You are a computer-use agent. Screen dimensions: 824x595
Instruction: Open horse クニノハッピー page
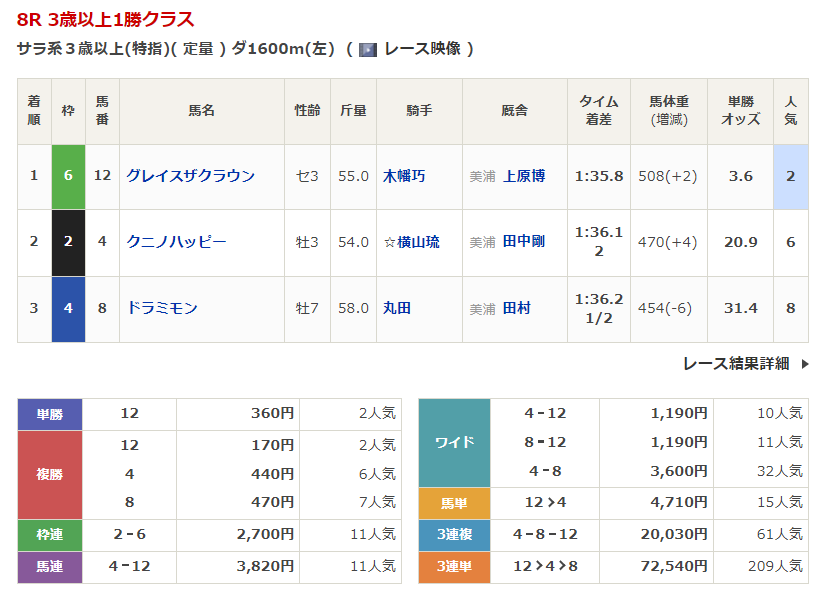176,242
